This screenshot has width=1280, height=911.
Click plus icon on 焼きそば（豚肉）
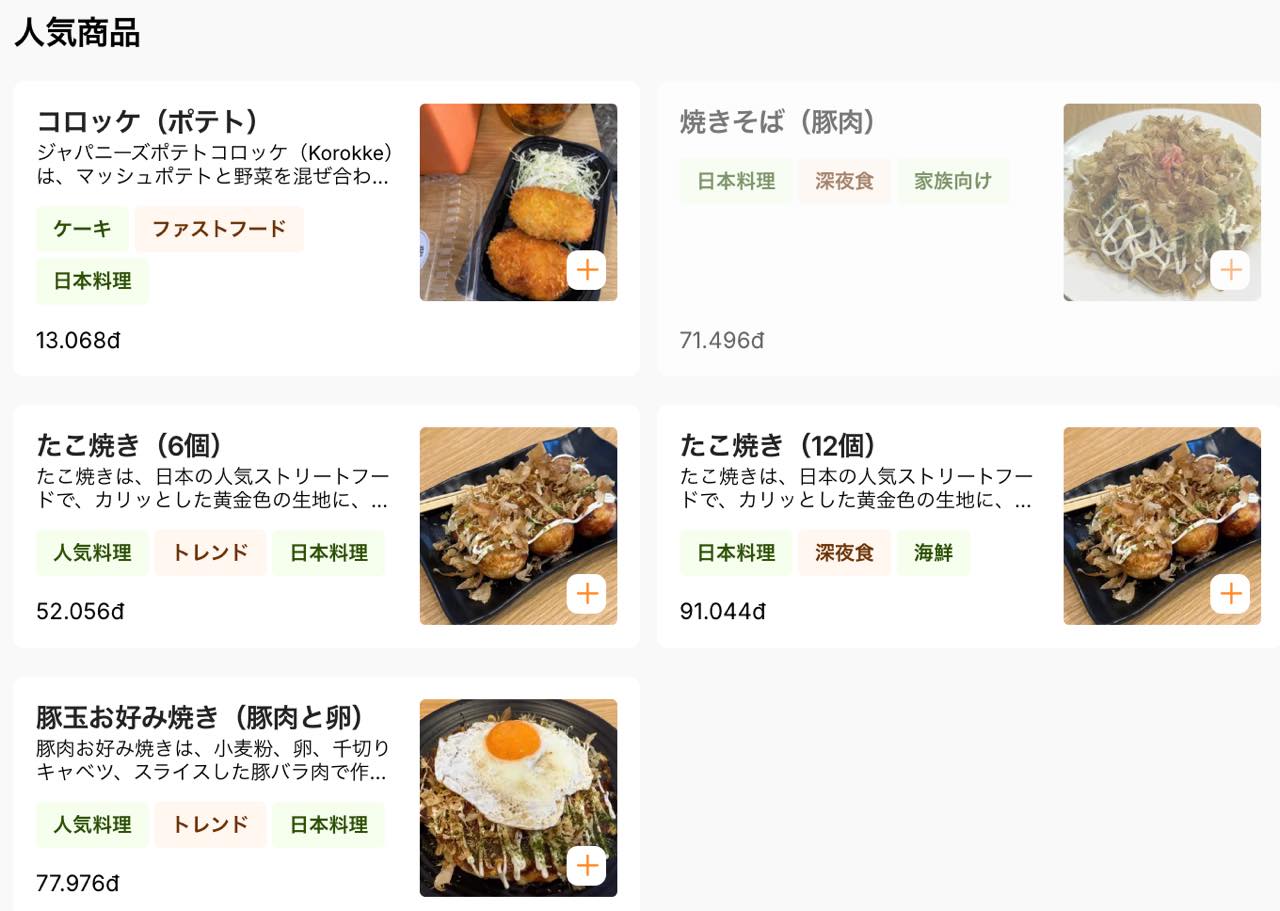pos(1230,270)
